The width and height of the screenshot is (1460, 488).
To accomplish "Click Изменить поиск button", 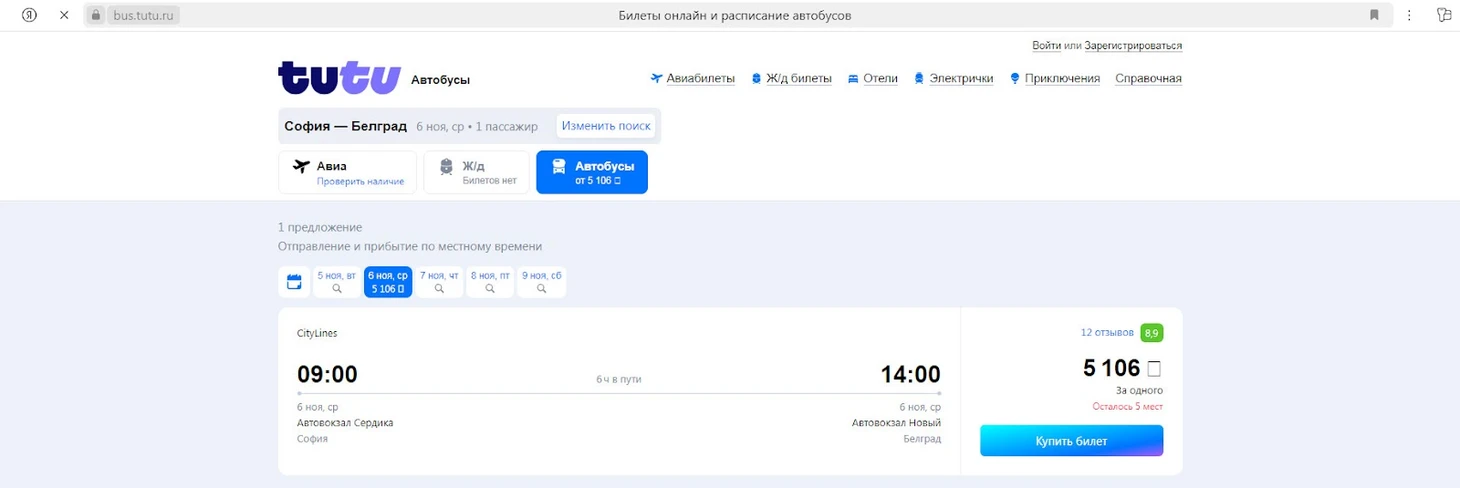I will (x=606, y=126).
